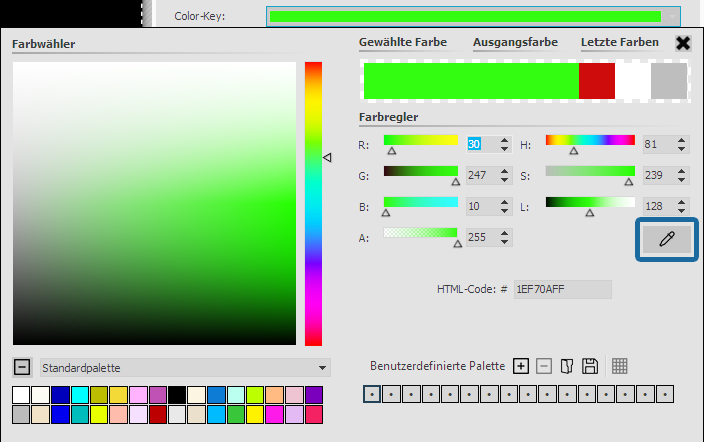Click the green Gewählte Farbe preview

pyautogui.click(x=471, y=81)
